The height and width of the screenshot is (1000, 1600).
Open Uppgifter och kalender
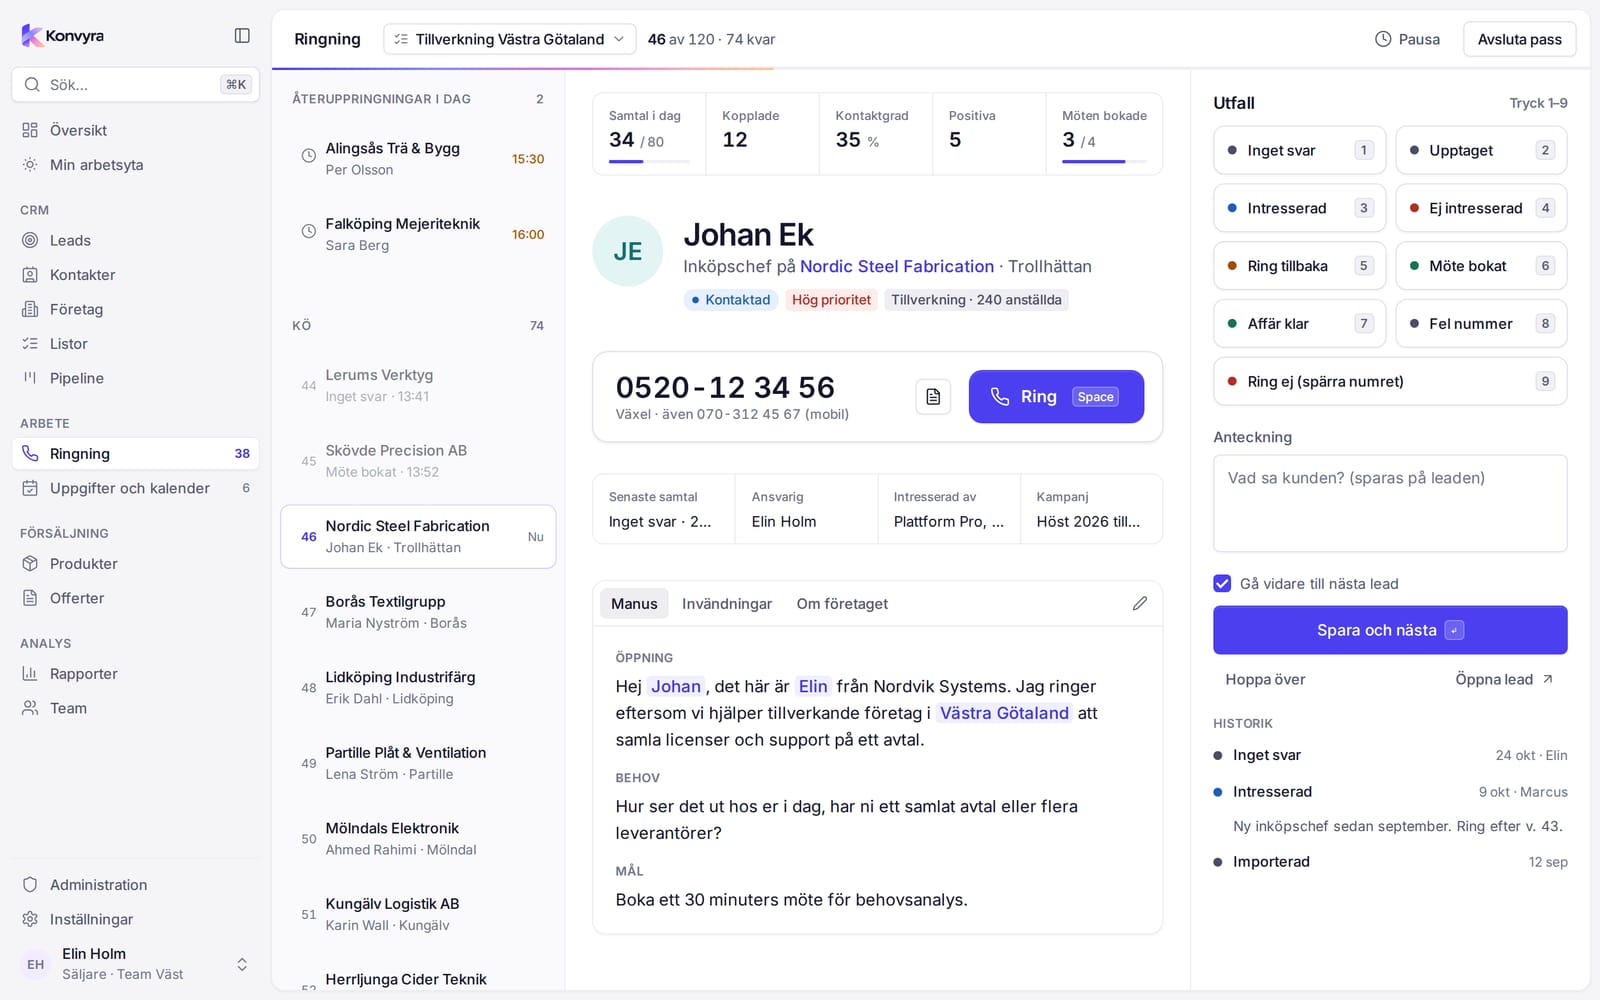point(135,488)
